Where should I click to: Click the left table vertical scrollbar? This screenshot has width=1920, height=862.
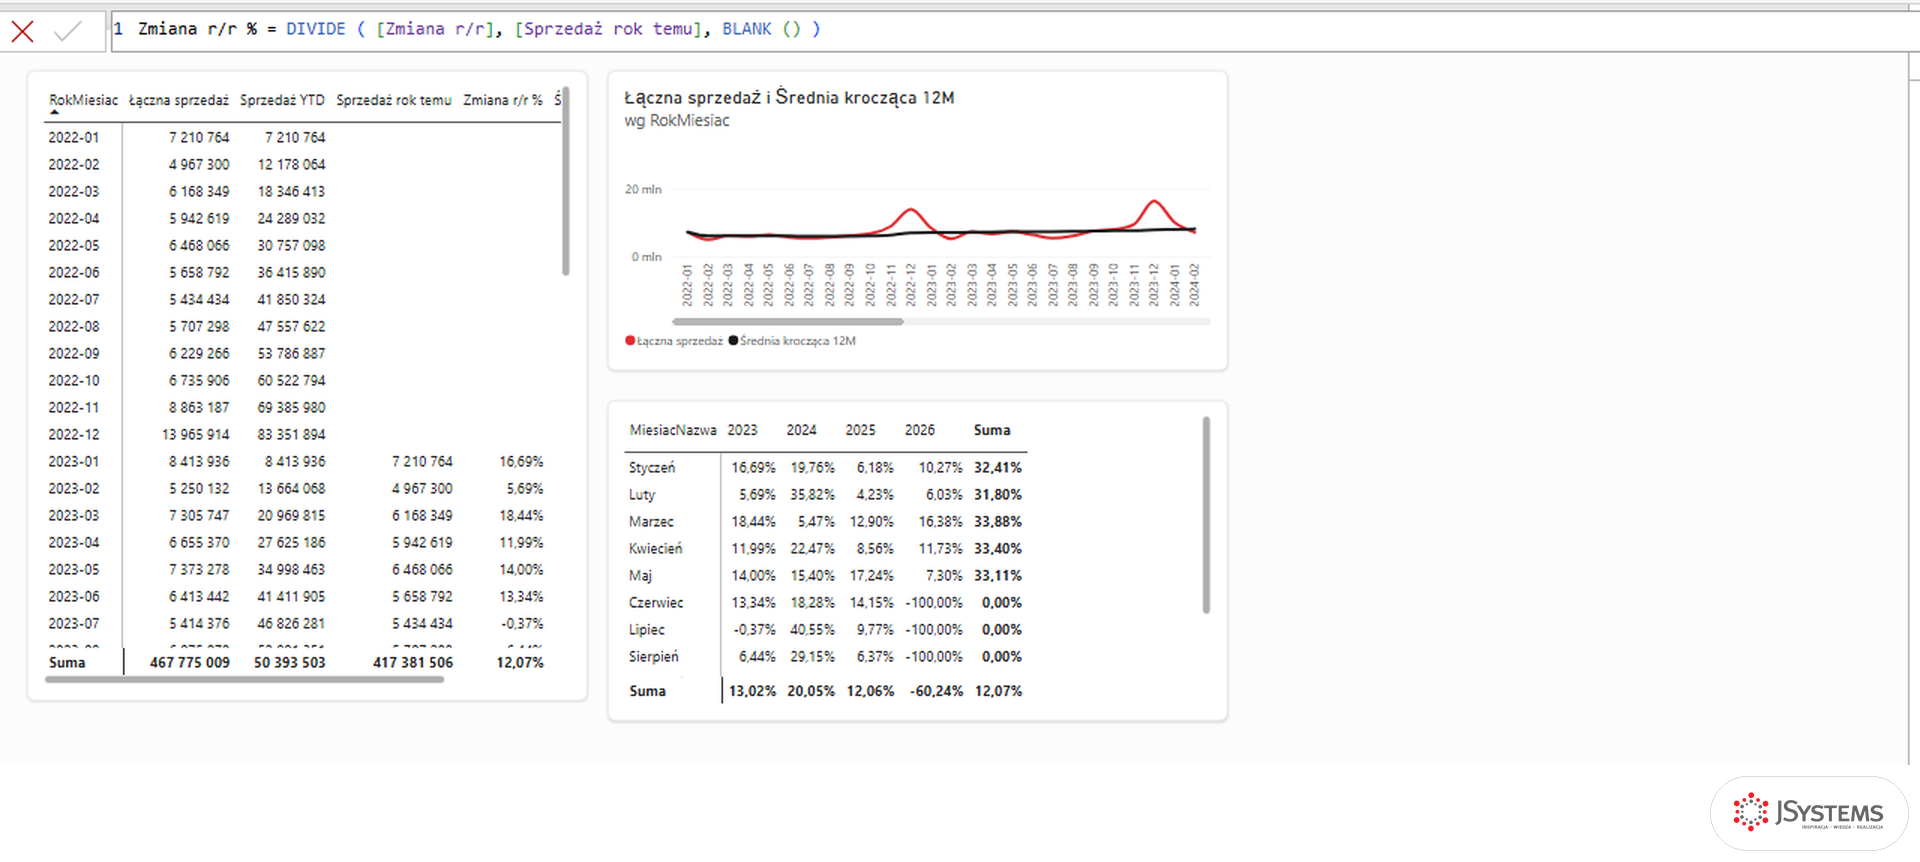566,181
